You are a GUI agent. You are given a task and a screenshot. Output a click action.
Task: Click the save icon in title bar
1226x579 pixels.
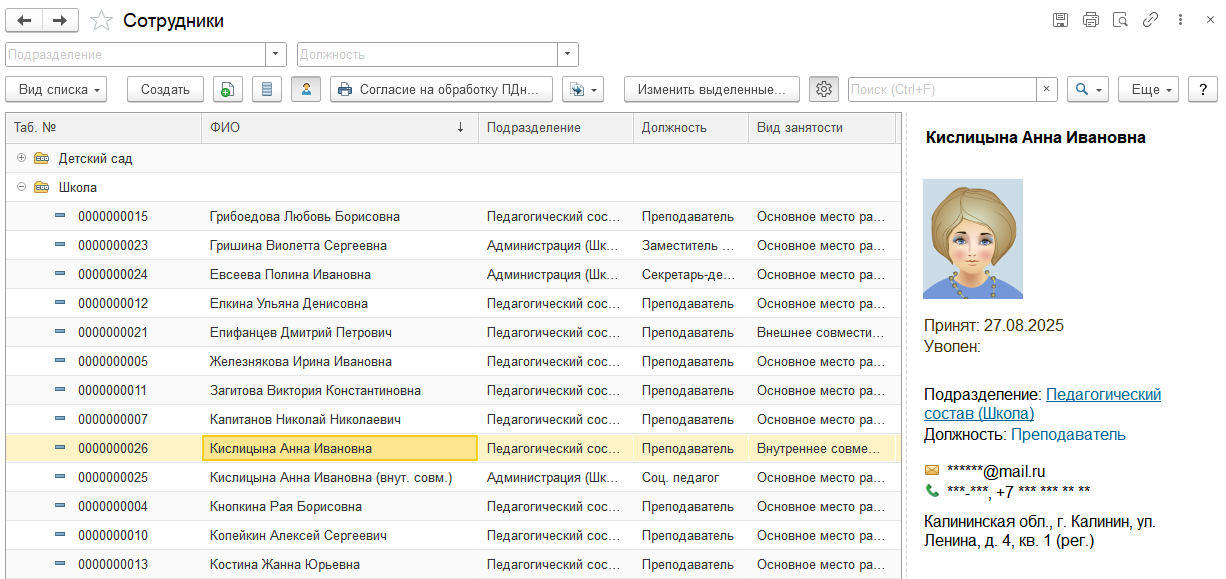coord(1060,20)
